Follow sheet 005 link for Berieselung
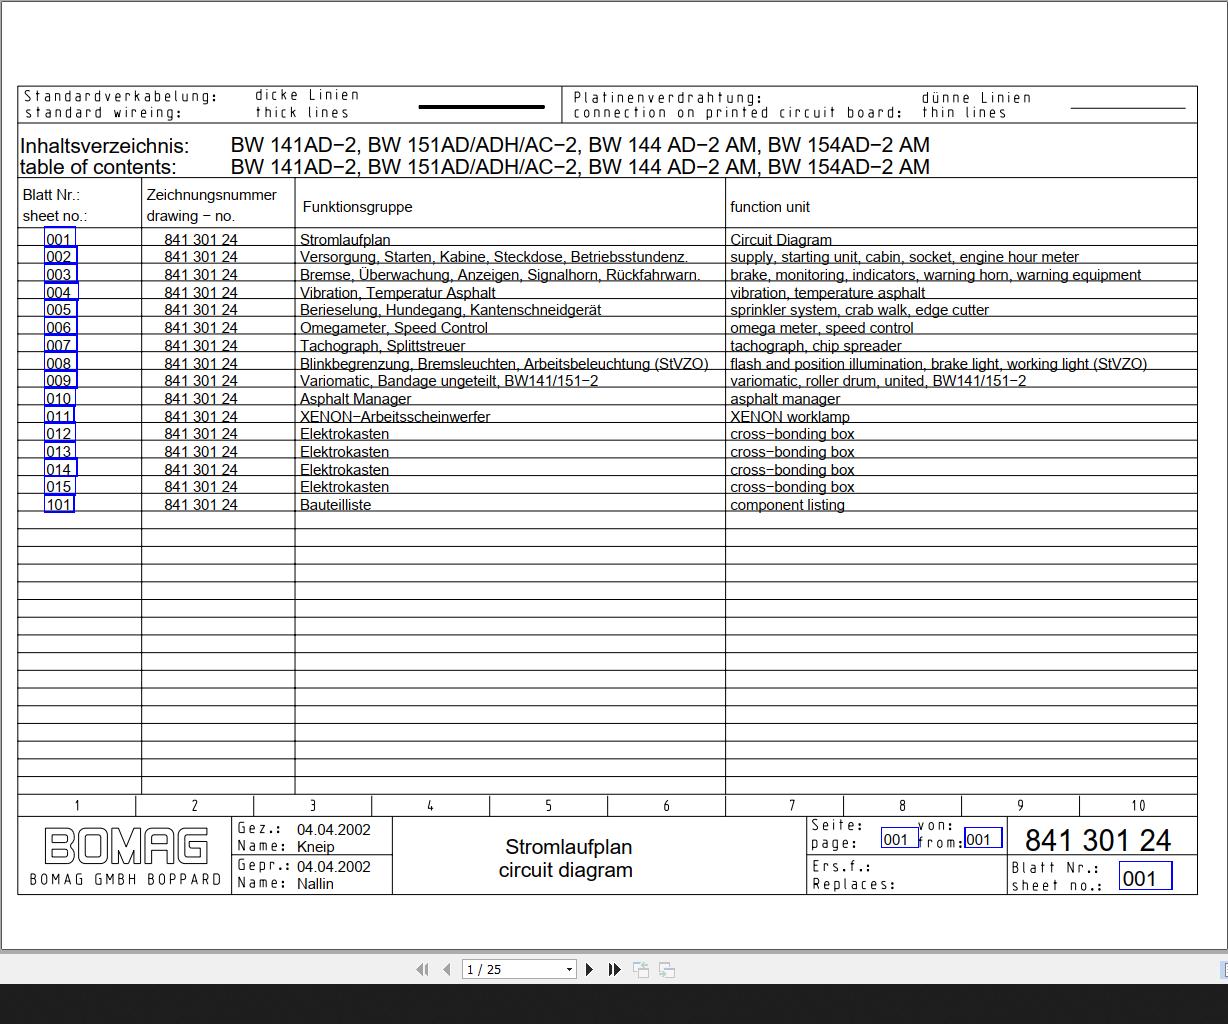 (59, 310)
